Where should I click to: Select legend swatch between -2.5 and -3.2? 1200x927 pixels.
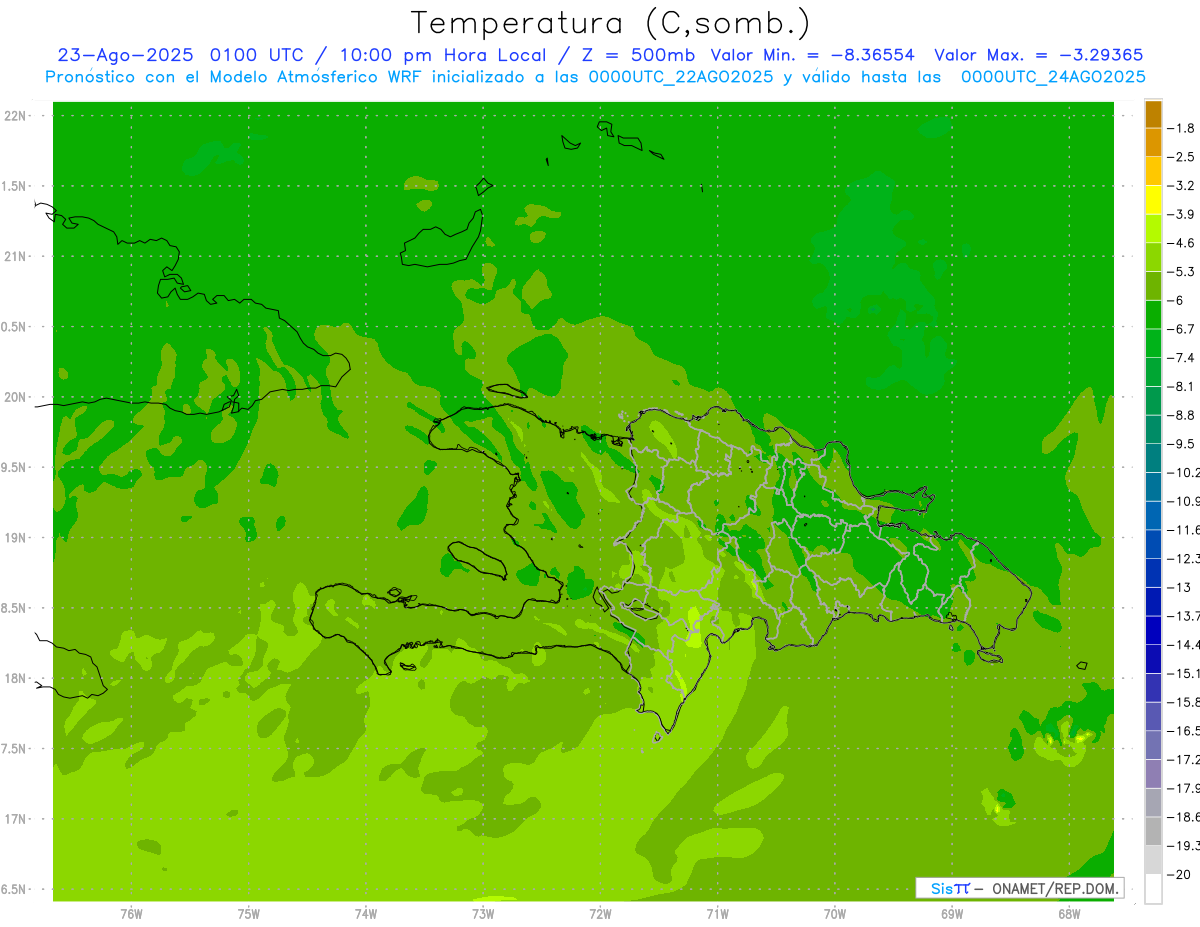[x=1153, y=171]
